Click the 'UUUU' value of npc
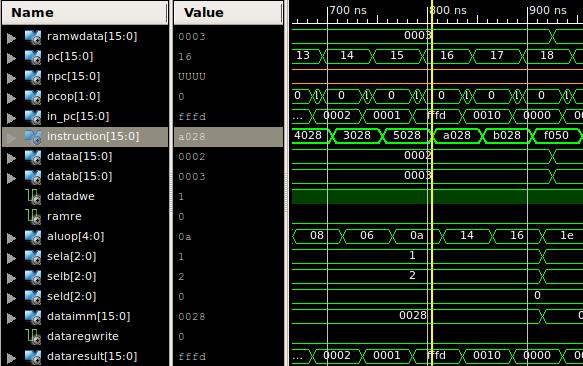This screenshot has width=583, height=366. click(191, 77)
